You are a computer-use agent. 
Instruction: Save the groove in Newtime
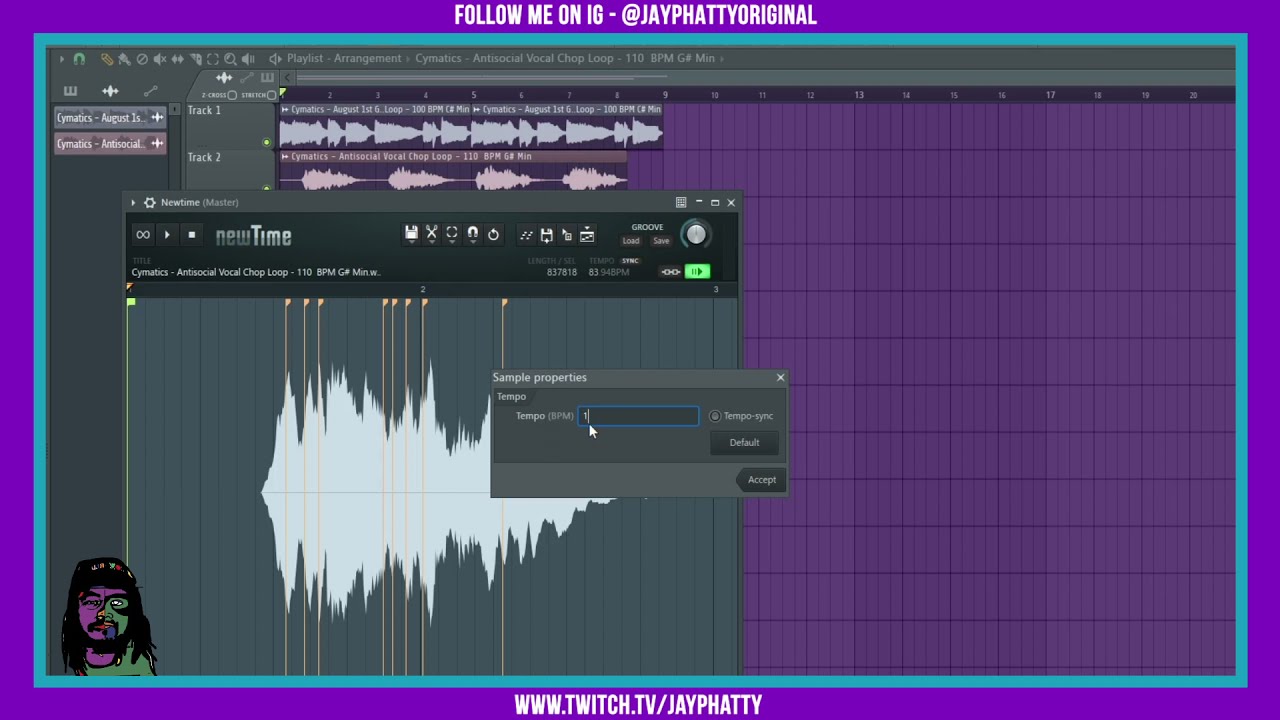click(x=661, y=241)
